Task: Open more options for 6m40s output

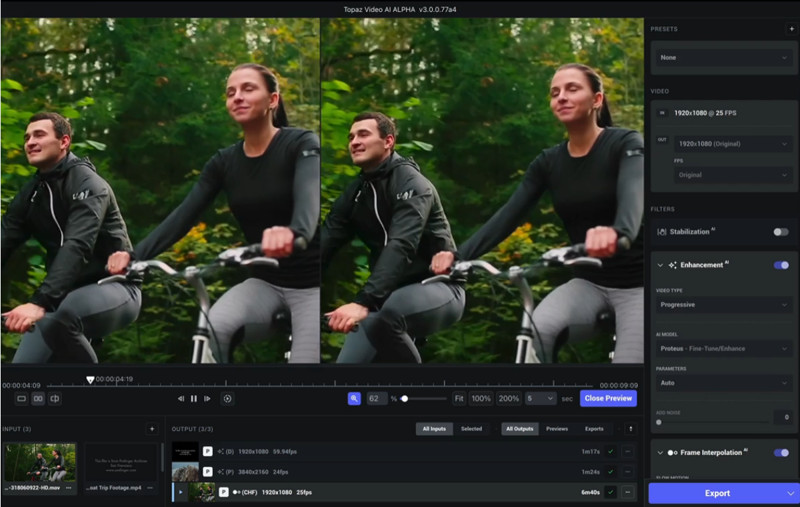Action: [628, 492]
